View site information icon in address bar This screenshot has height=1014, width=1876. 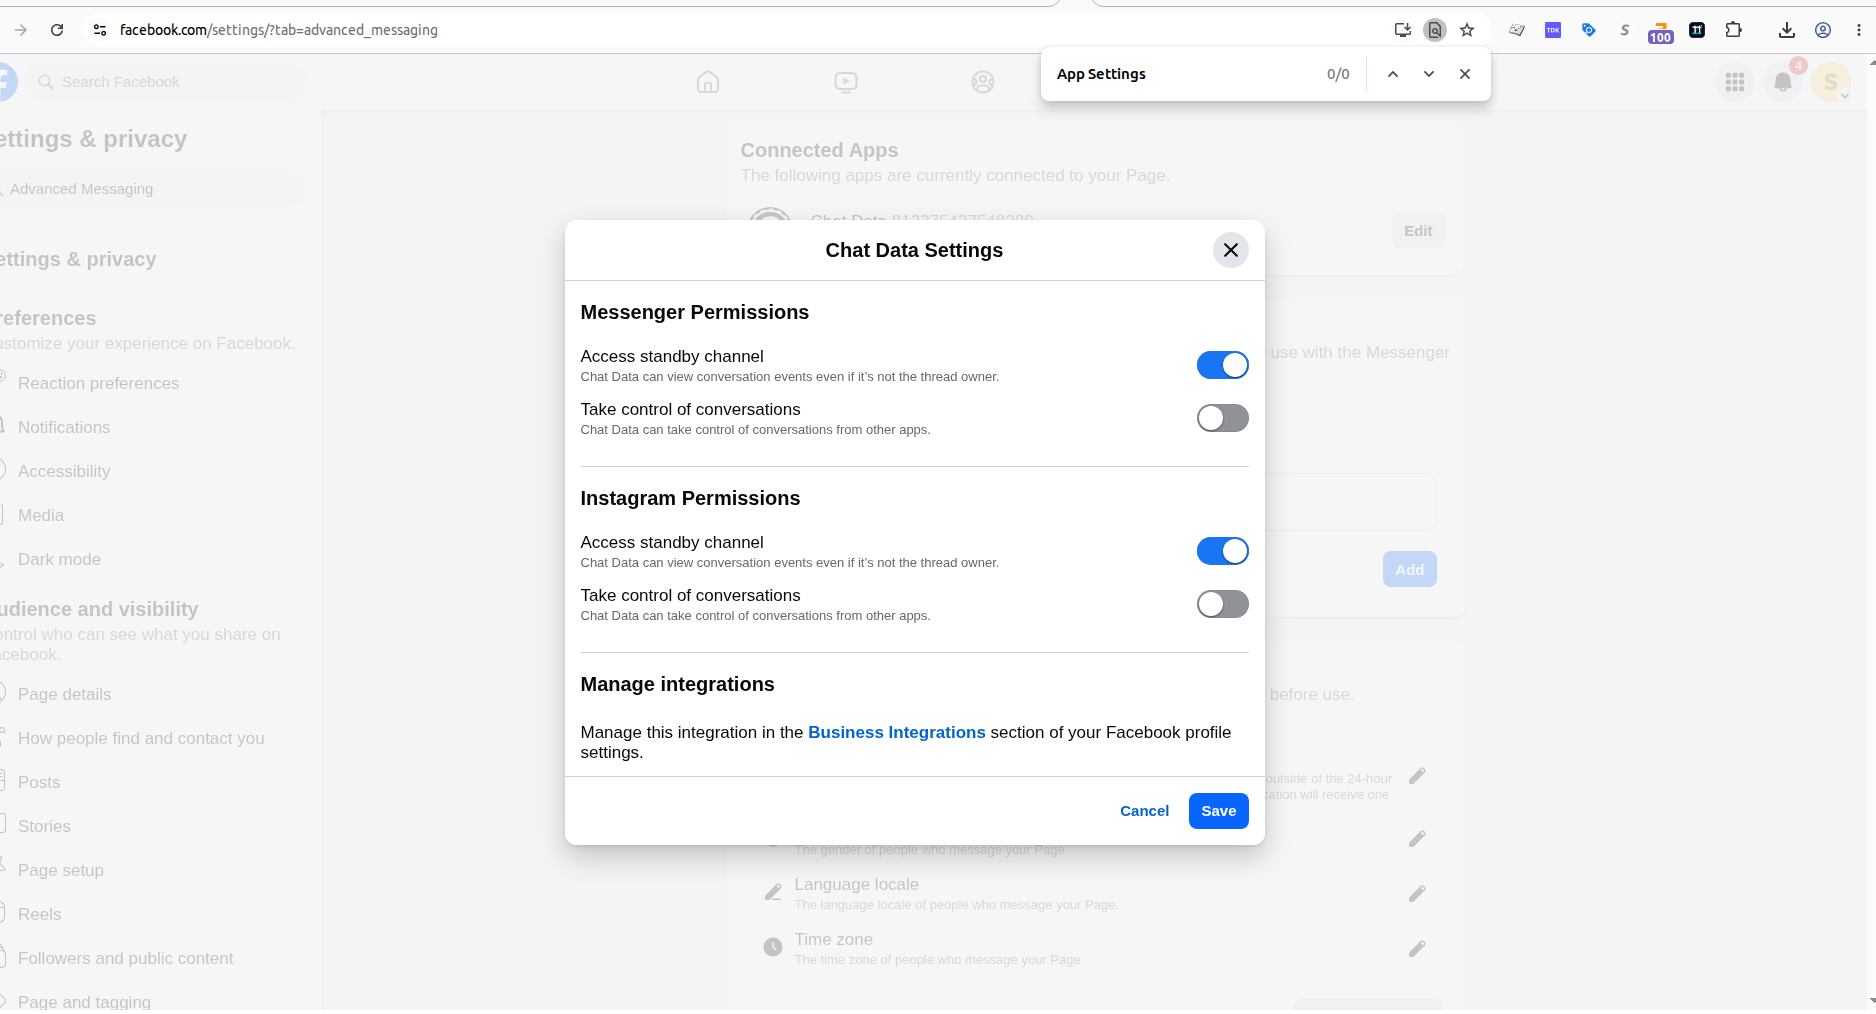99,30
